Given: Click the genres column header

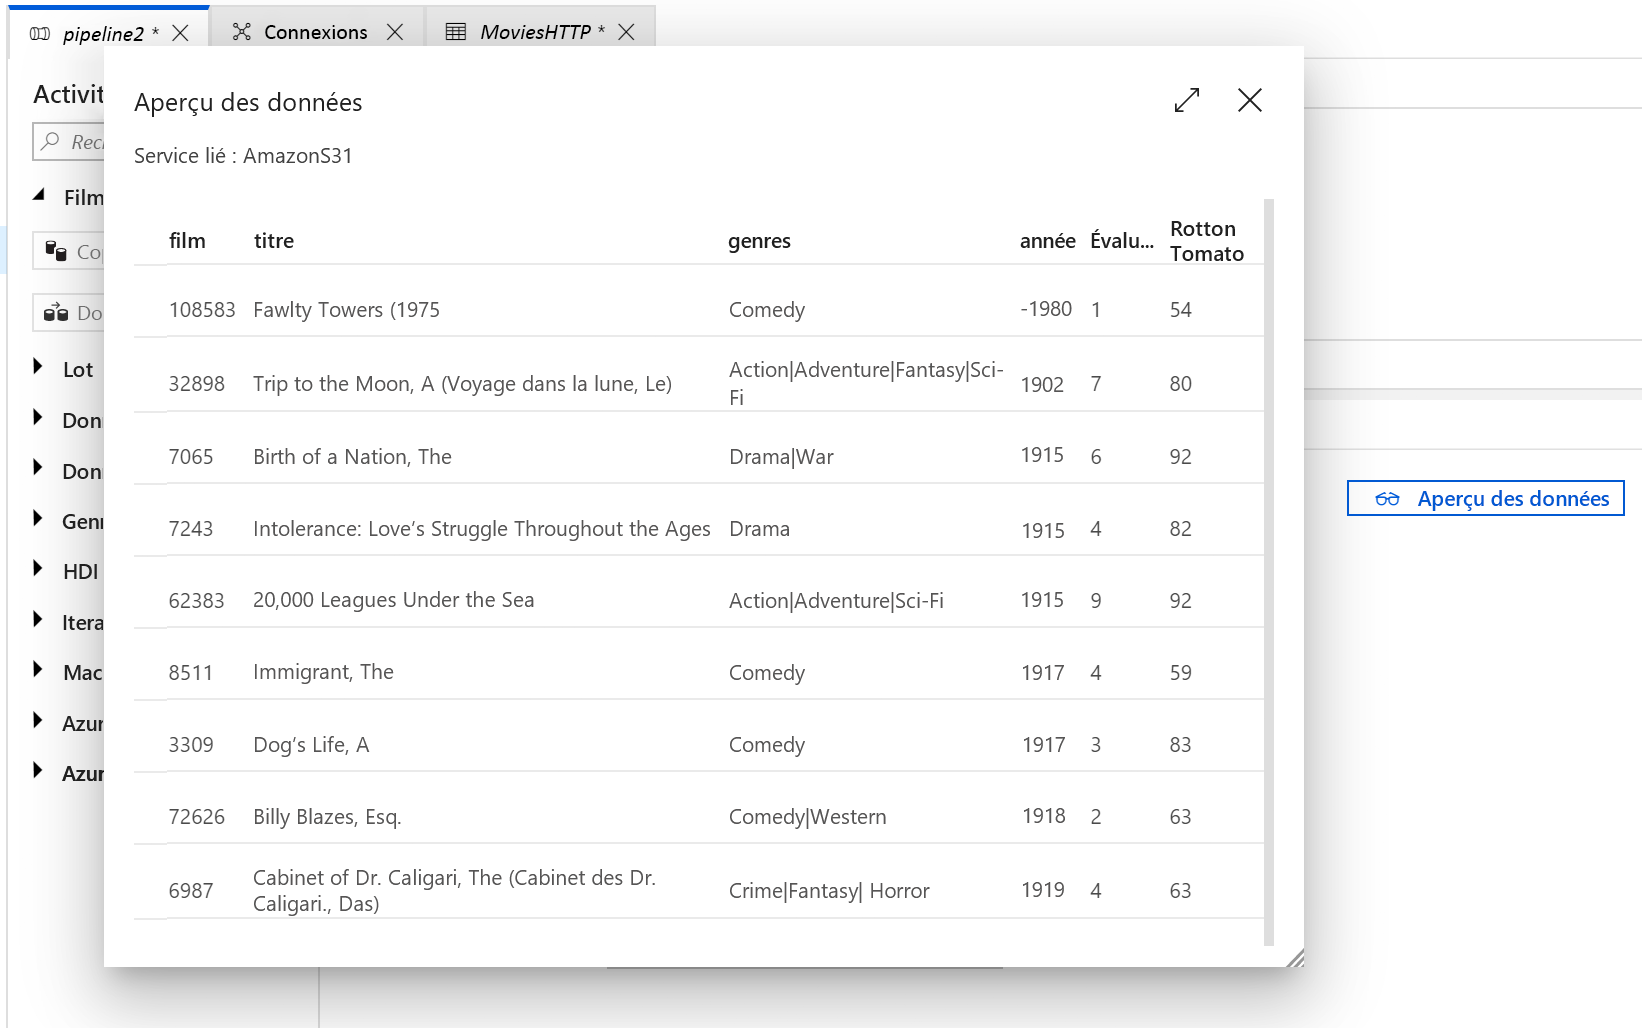Looking at the screenshot, I should coord(759,241).
